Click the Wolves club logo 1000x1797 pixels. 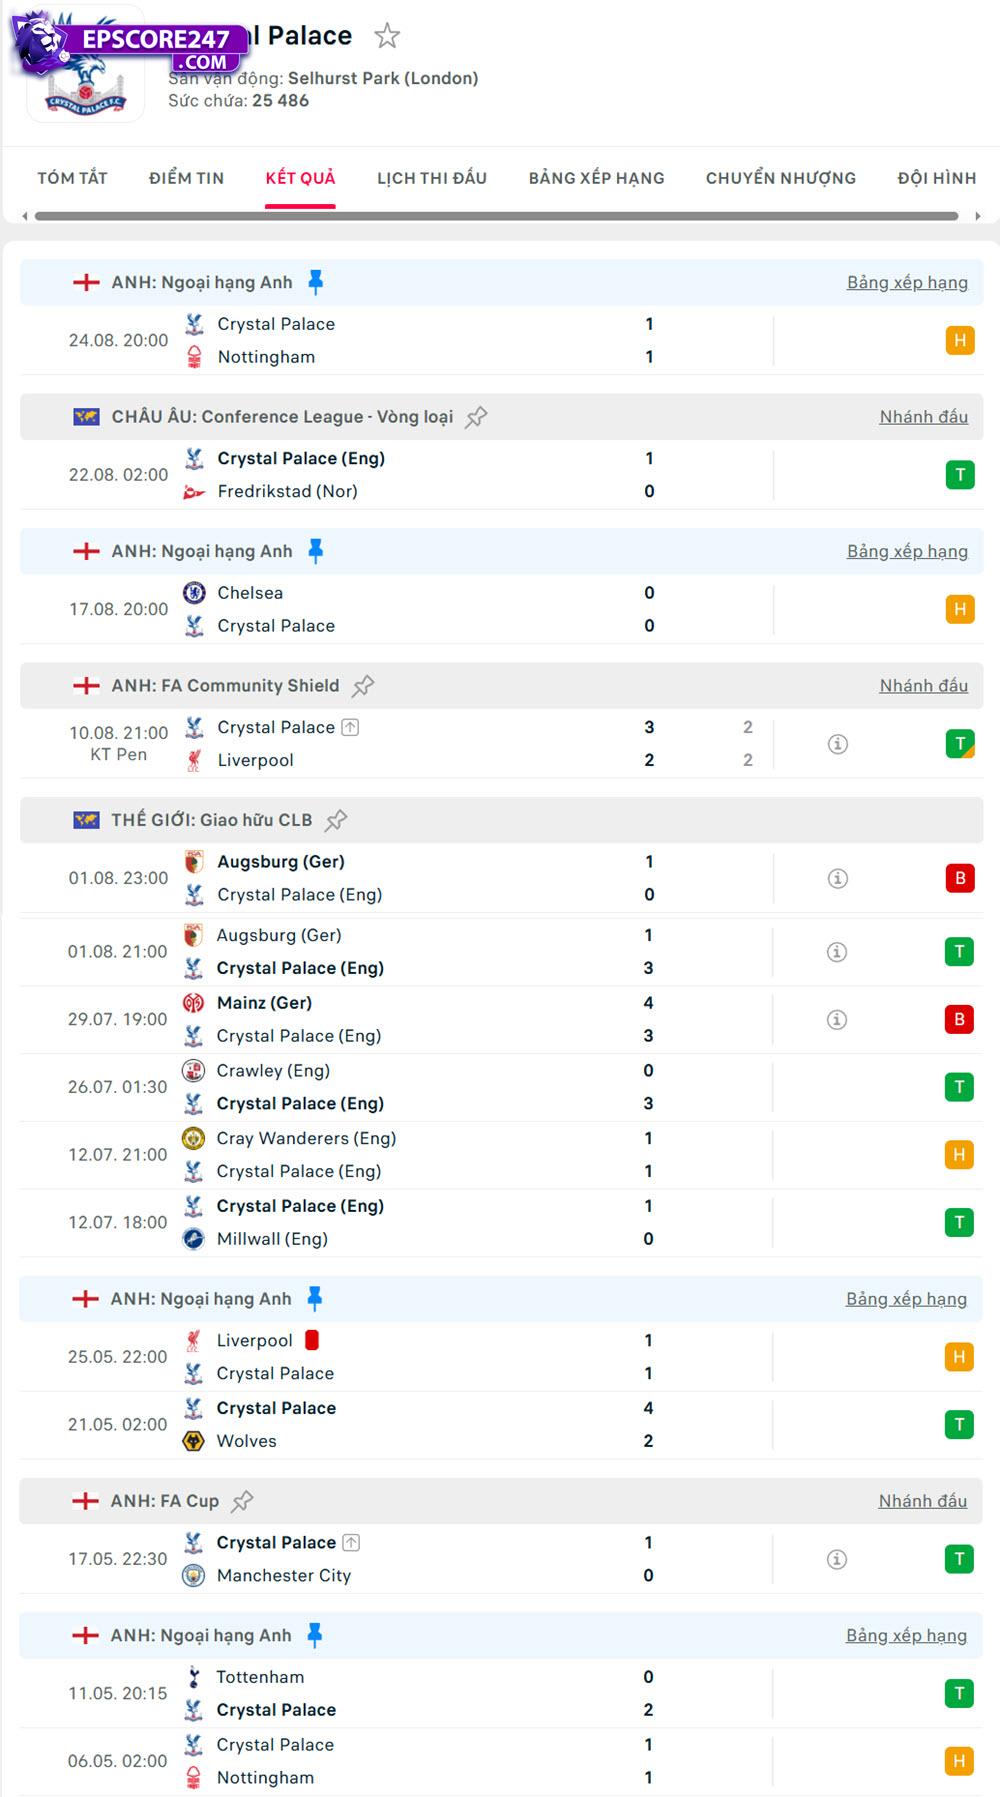coord(192,1441)
